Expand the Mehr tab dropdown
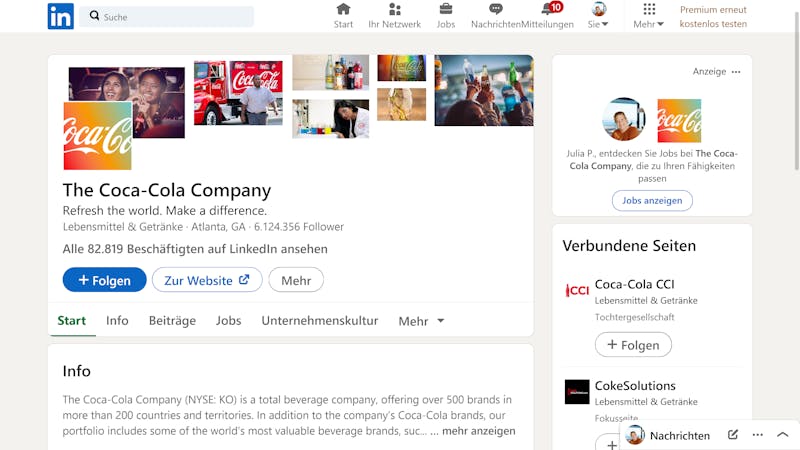The height and width of the screenshot is (450, 800). pyautogui.click(x=421, y=321)
